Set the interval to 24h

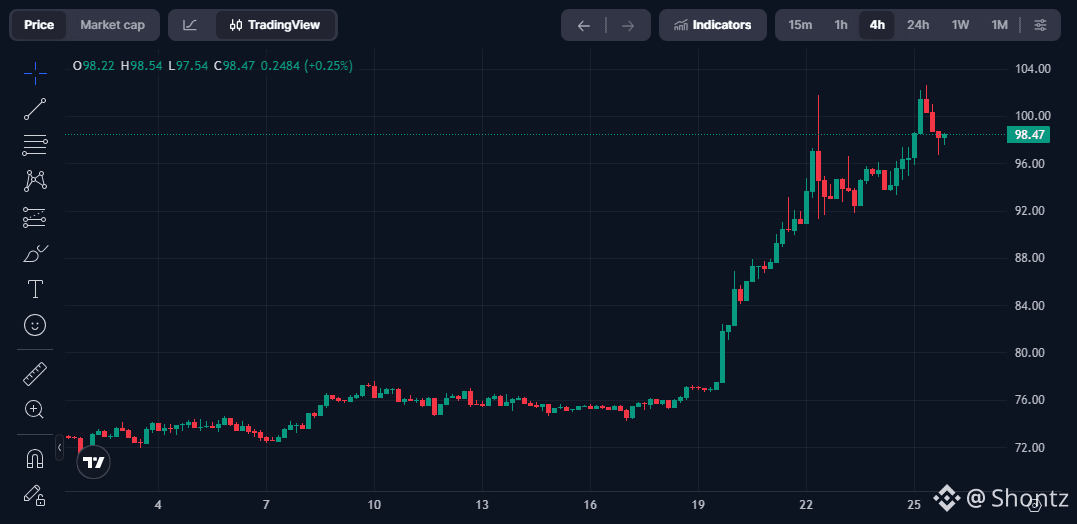point(918,25)
